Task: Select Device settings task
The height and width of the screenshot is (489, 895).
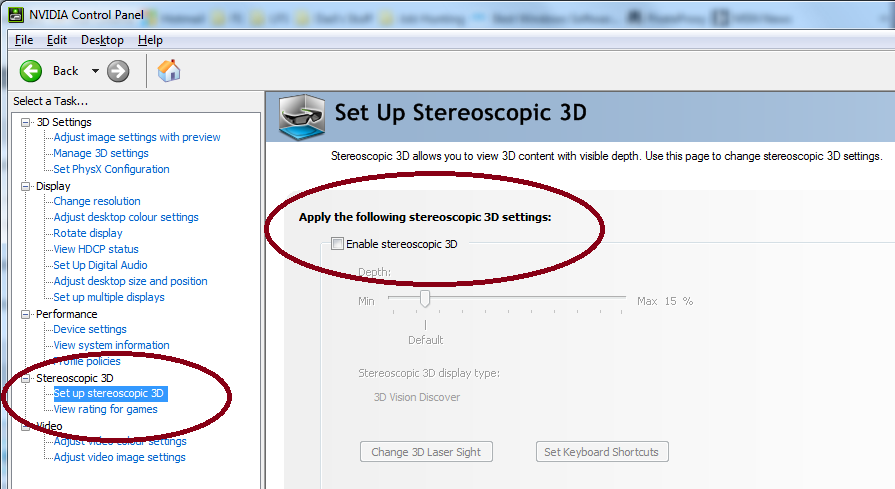Action: pos(90,329)
